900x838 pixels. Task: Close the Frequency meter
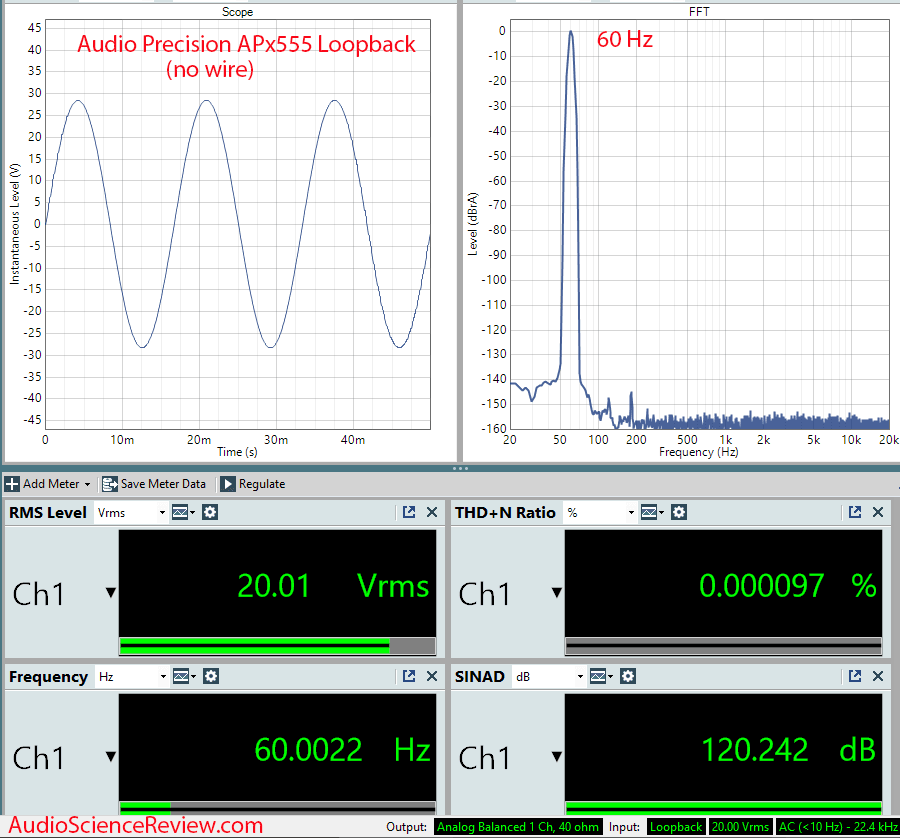click(x=432, y=676)
